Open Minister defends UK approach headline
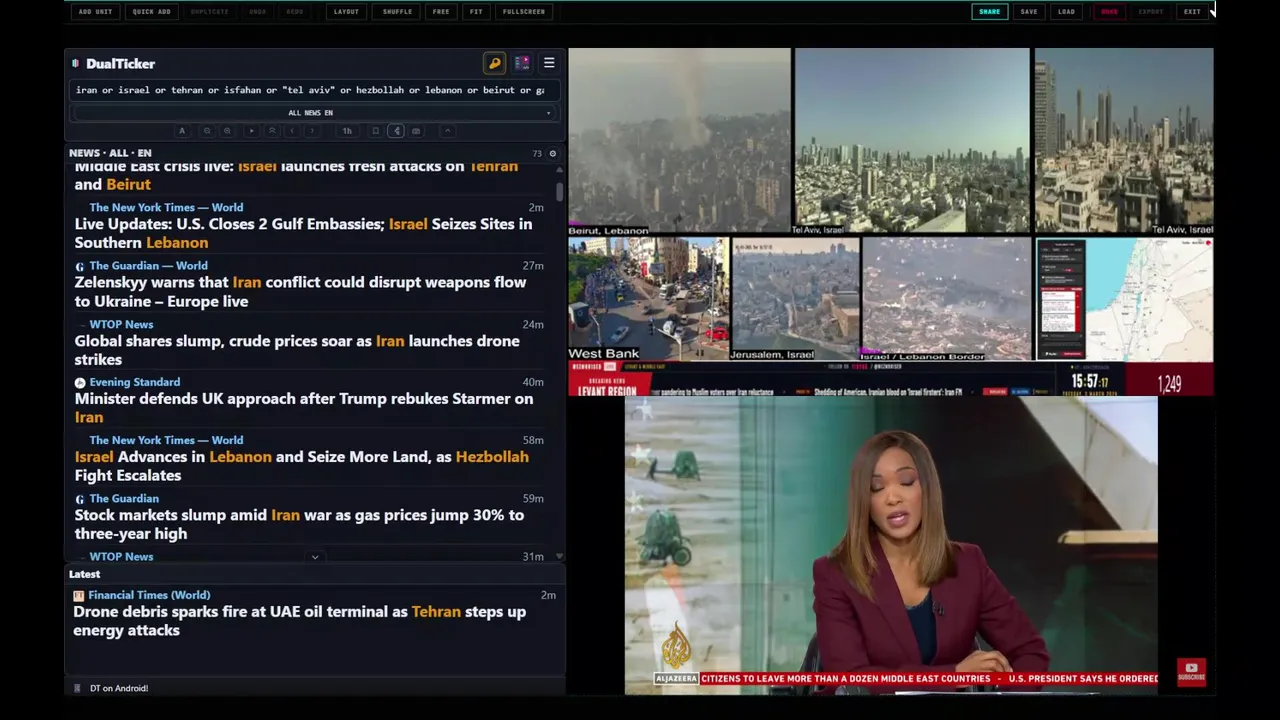 coord(303,408)
